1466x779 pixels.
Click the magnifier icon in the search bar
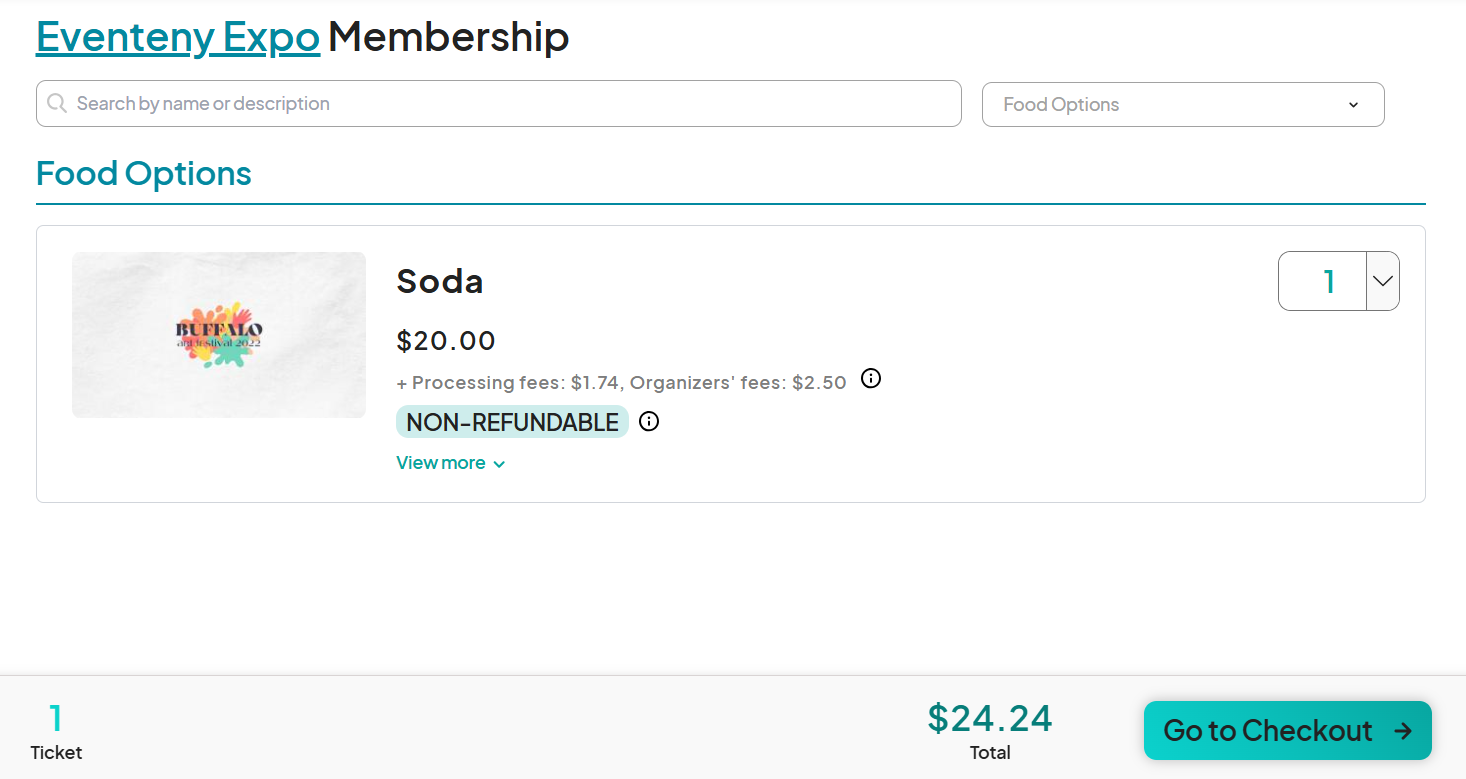point(57,104)
